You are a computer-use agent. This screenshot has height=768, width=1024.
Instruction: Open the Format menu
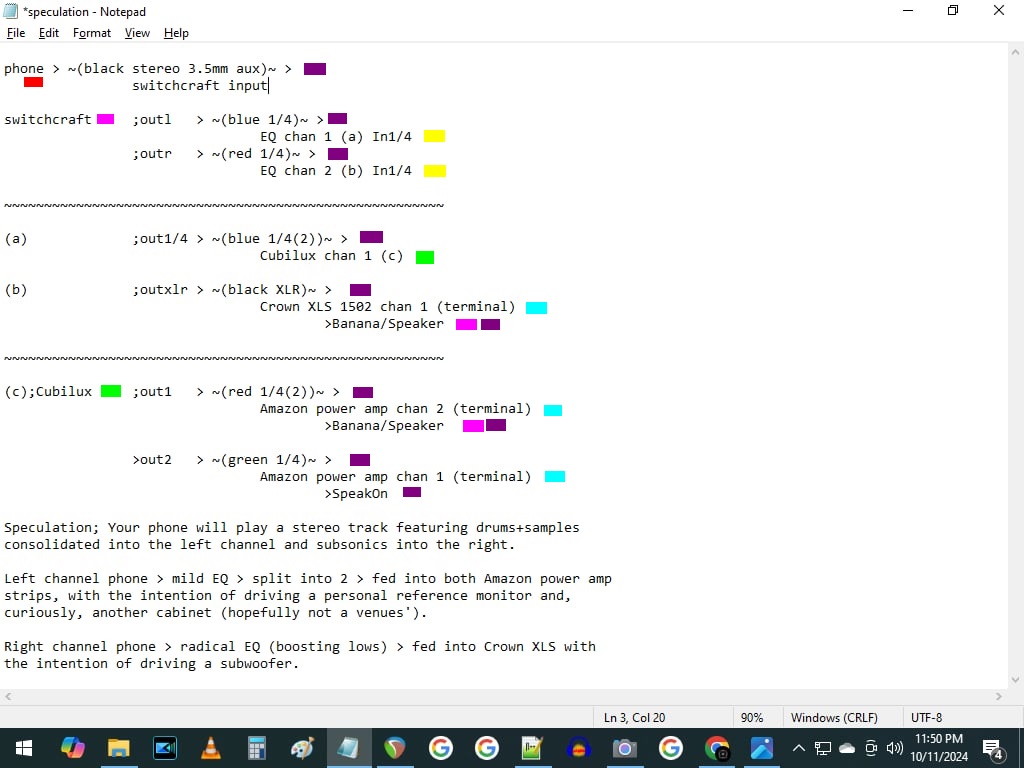click(x=92, y=33)
